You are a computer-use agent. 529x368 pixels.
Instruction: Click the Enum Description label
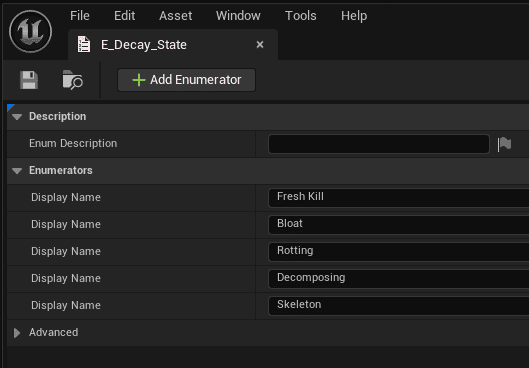tap(73, 143)
